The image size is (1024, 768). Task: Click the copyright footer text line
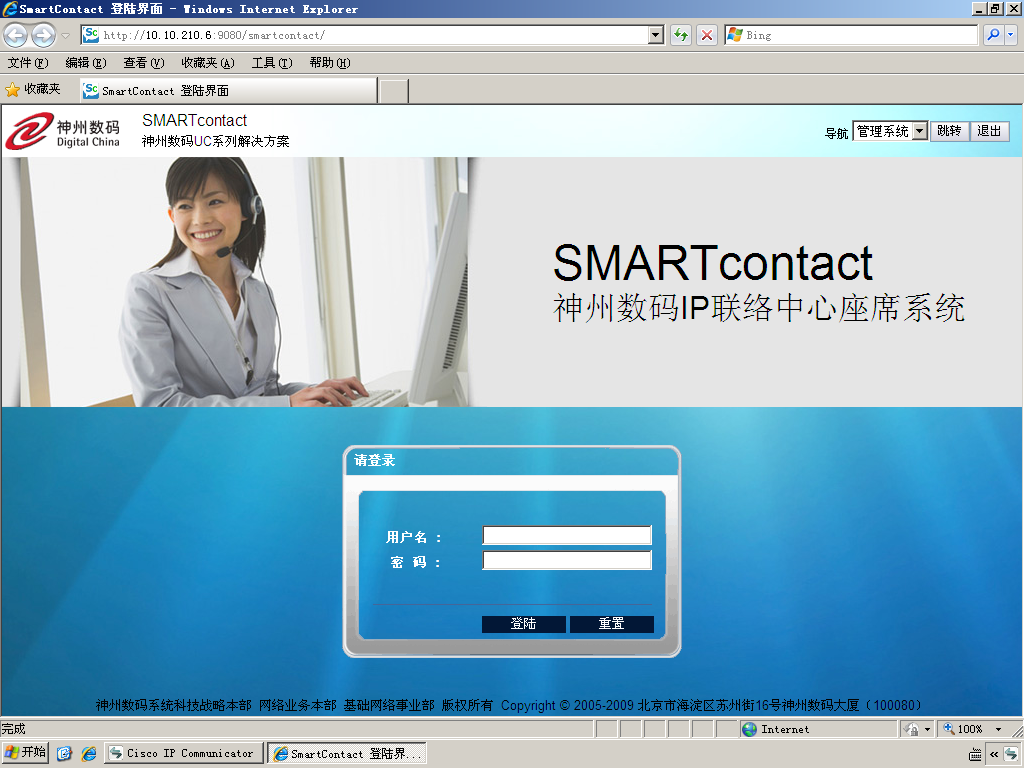pyautogui.click(x=509, y=705)
